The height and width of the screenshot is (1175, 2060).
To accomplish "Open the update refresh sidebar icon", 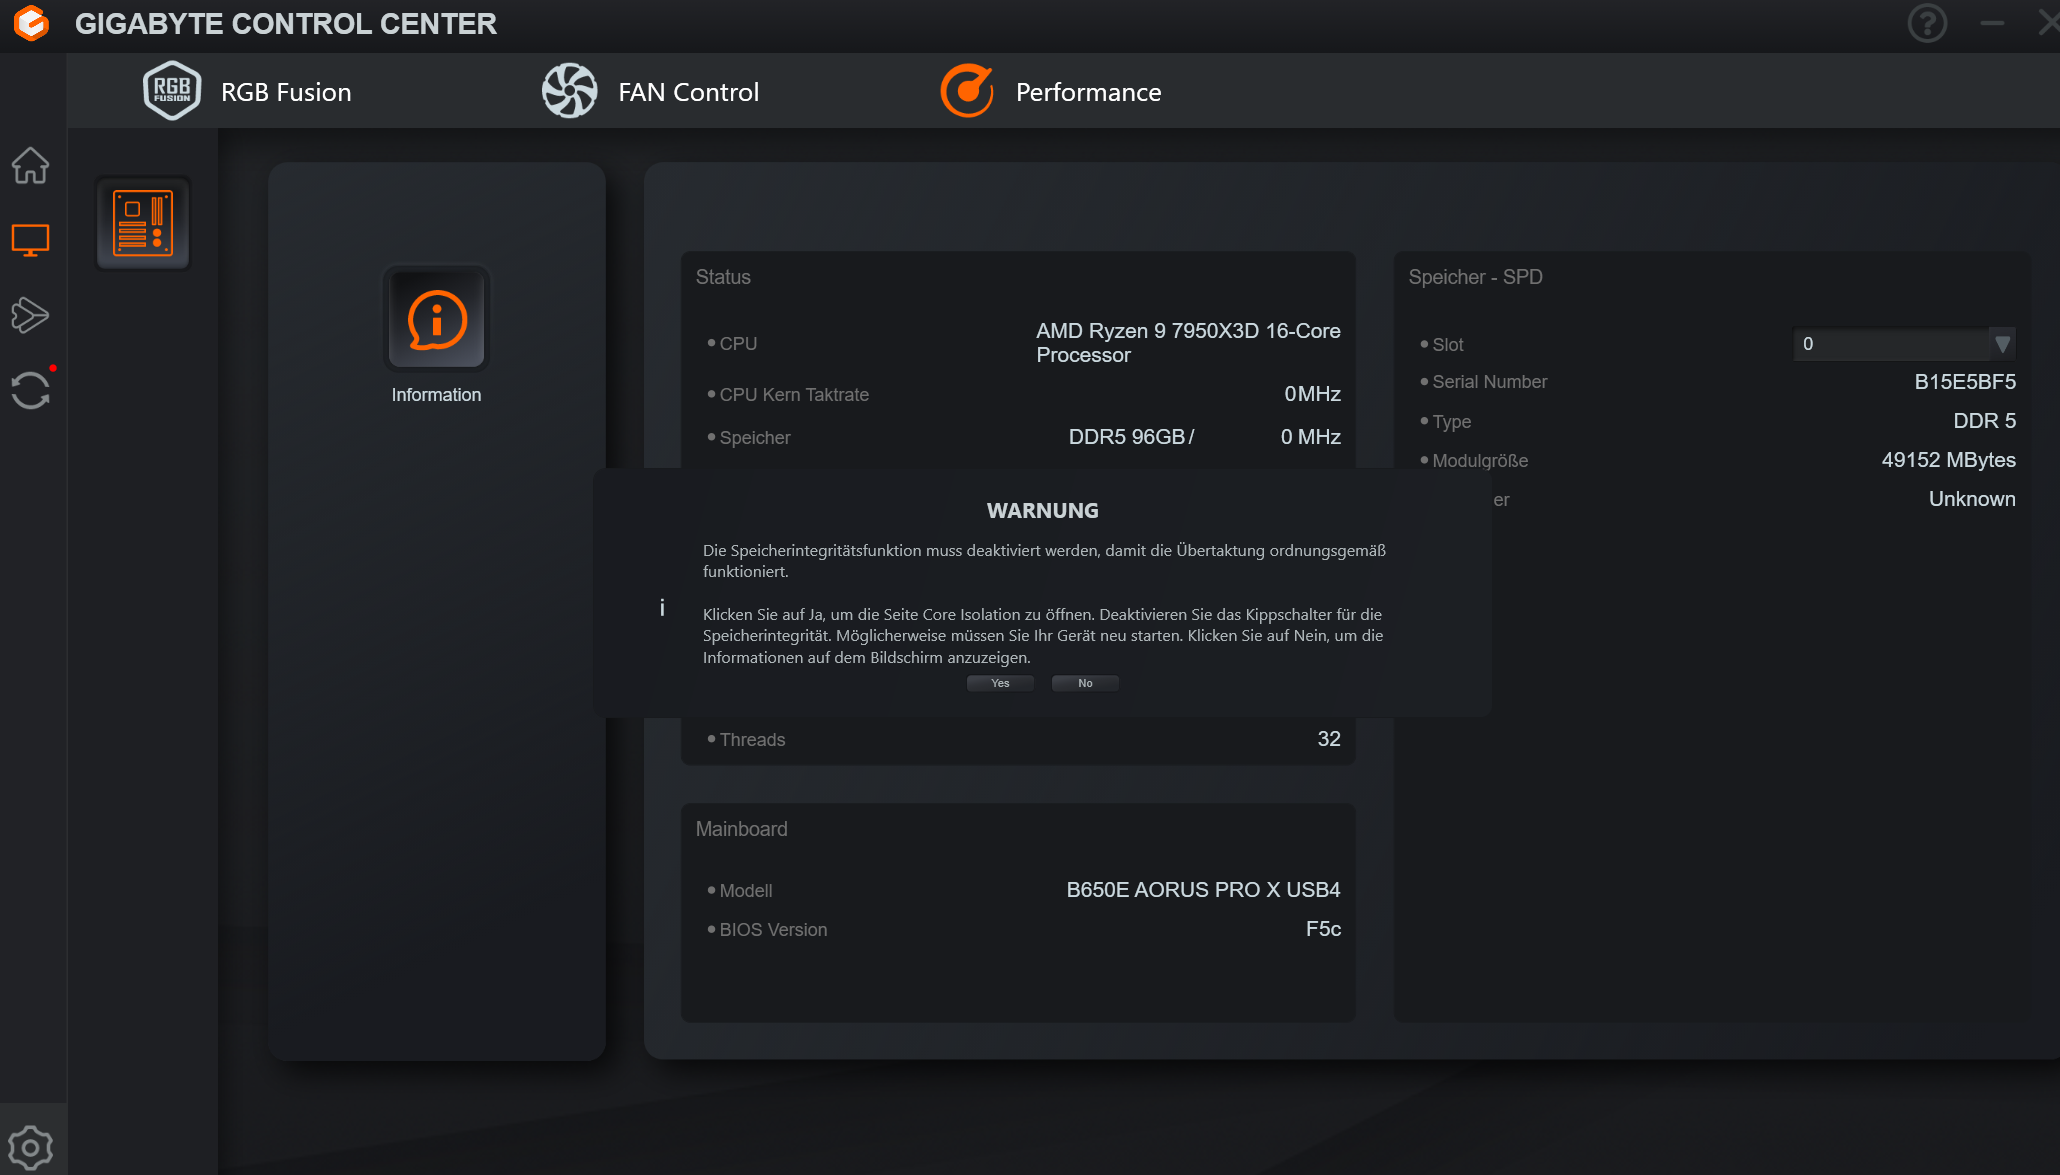I will click(30, 390).
